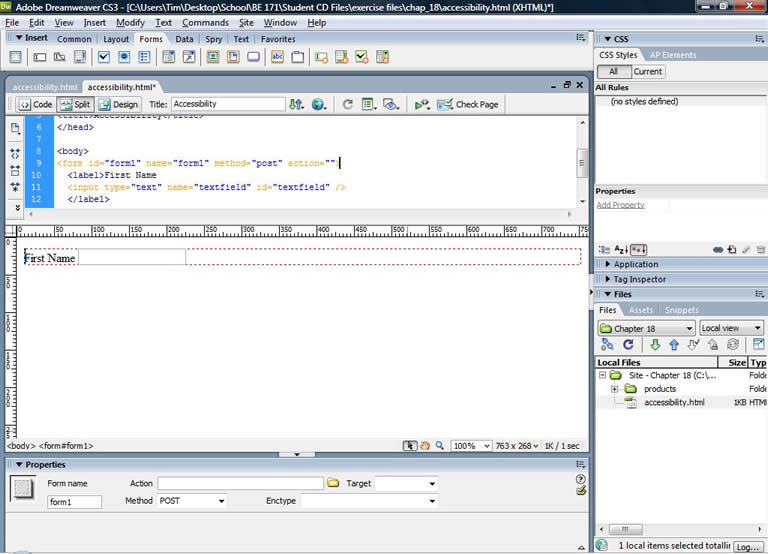
Task: Insert a Radio Group form element
Action: (144, 57)
